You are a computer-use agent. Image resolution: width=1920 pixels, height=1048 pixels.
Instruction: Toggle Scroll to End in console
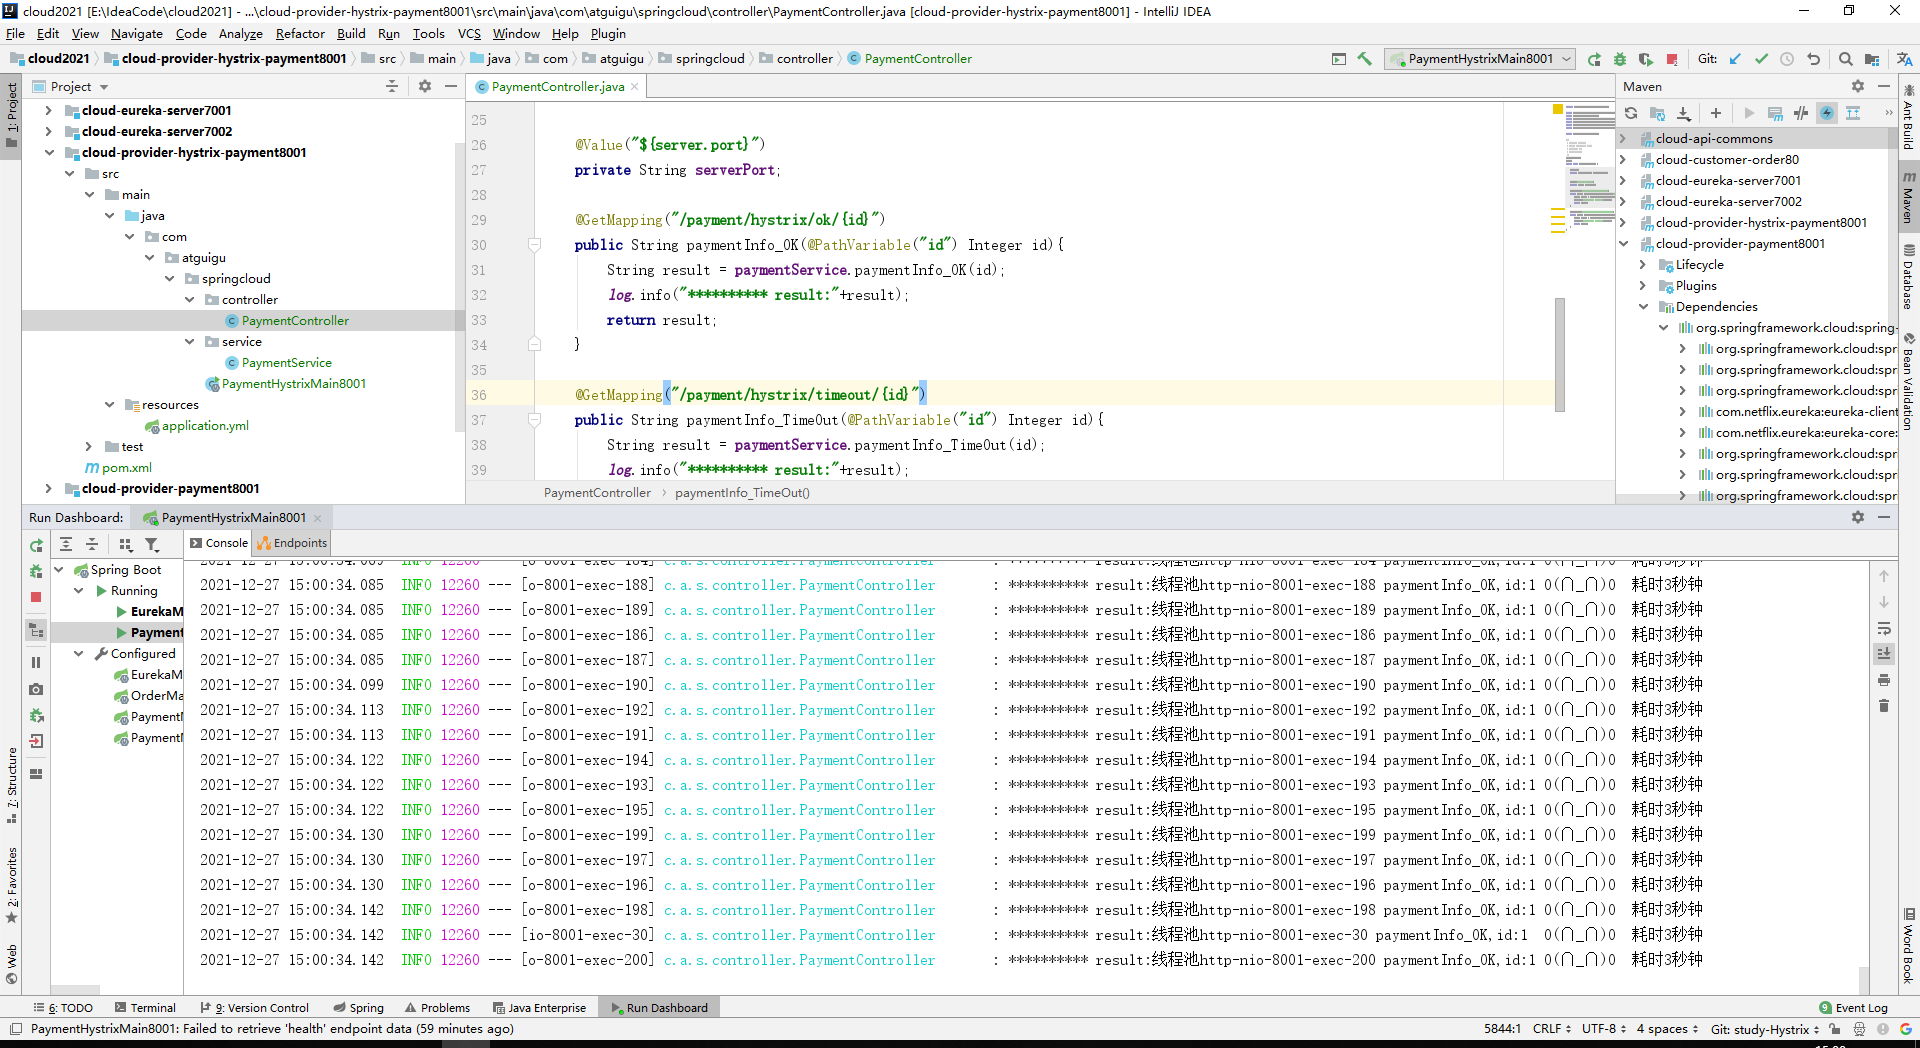point(1884,654)
